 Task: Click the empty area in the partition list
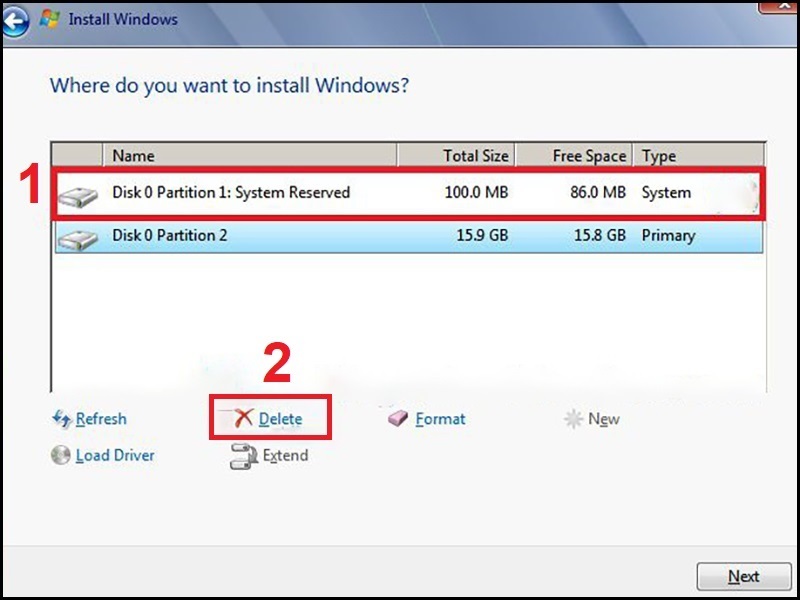click(x=400, y=320)
